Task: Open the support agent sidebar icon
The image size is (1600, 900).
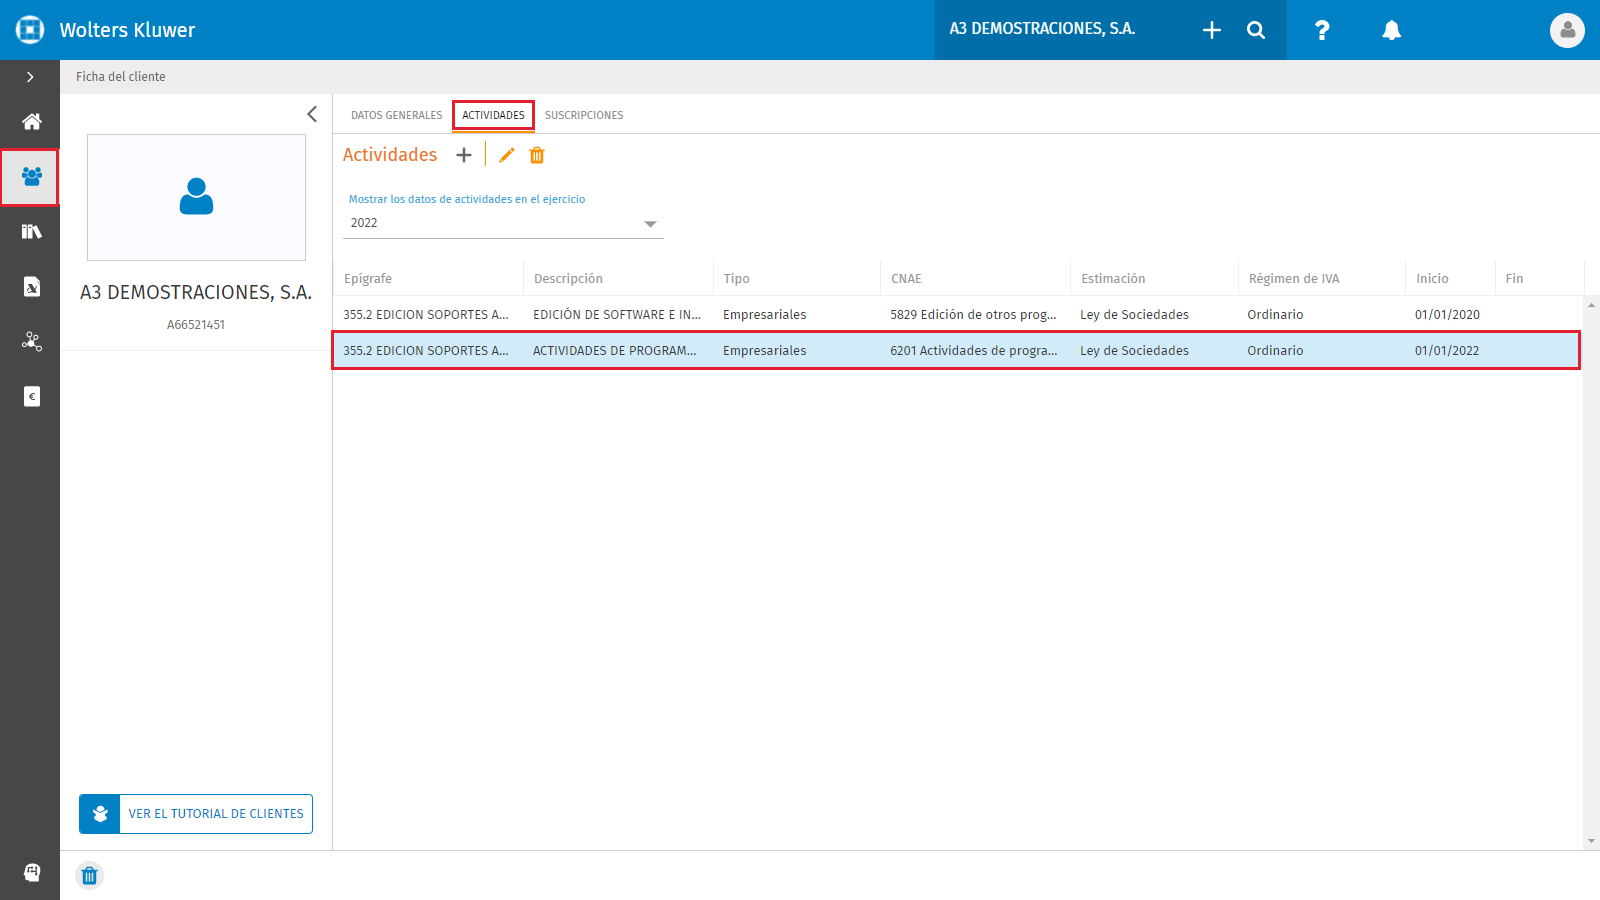Action: [32, 873]
